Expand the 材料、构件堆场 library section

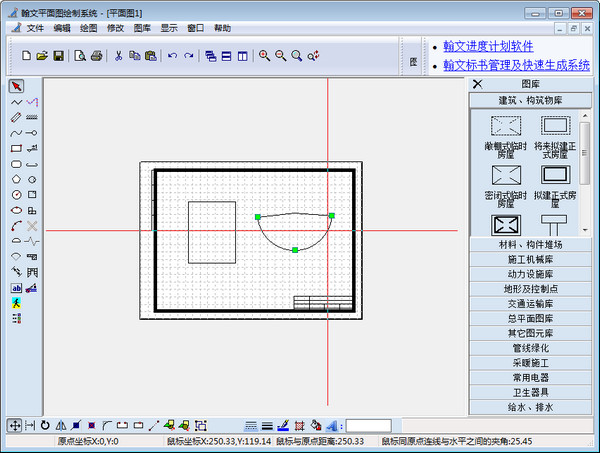coord(529,244)
